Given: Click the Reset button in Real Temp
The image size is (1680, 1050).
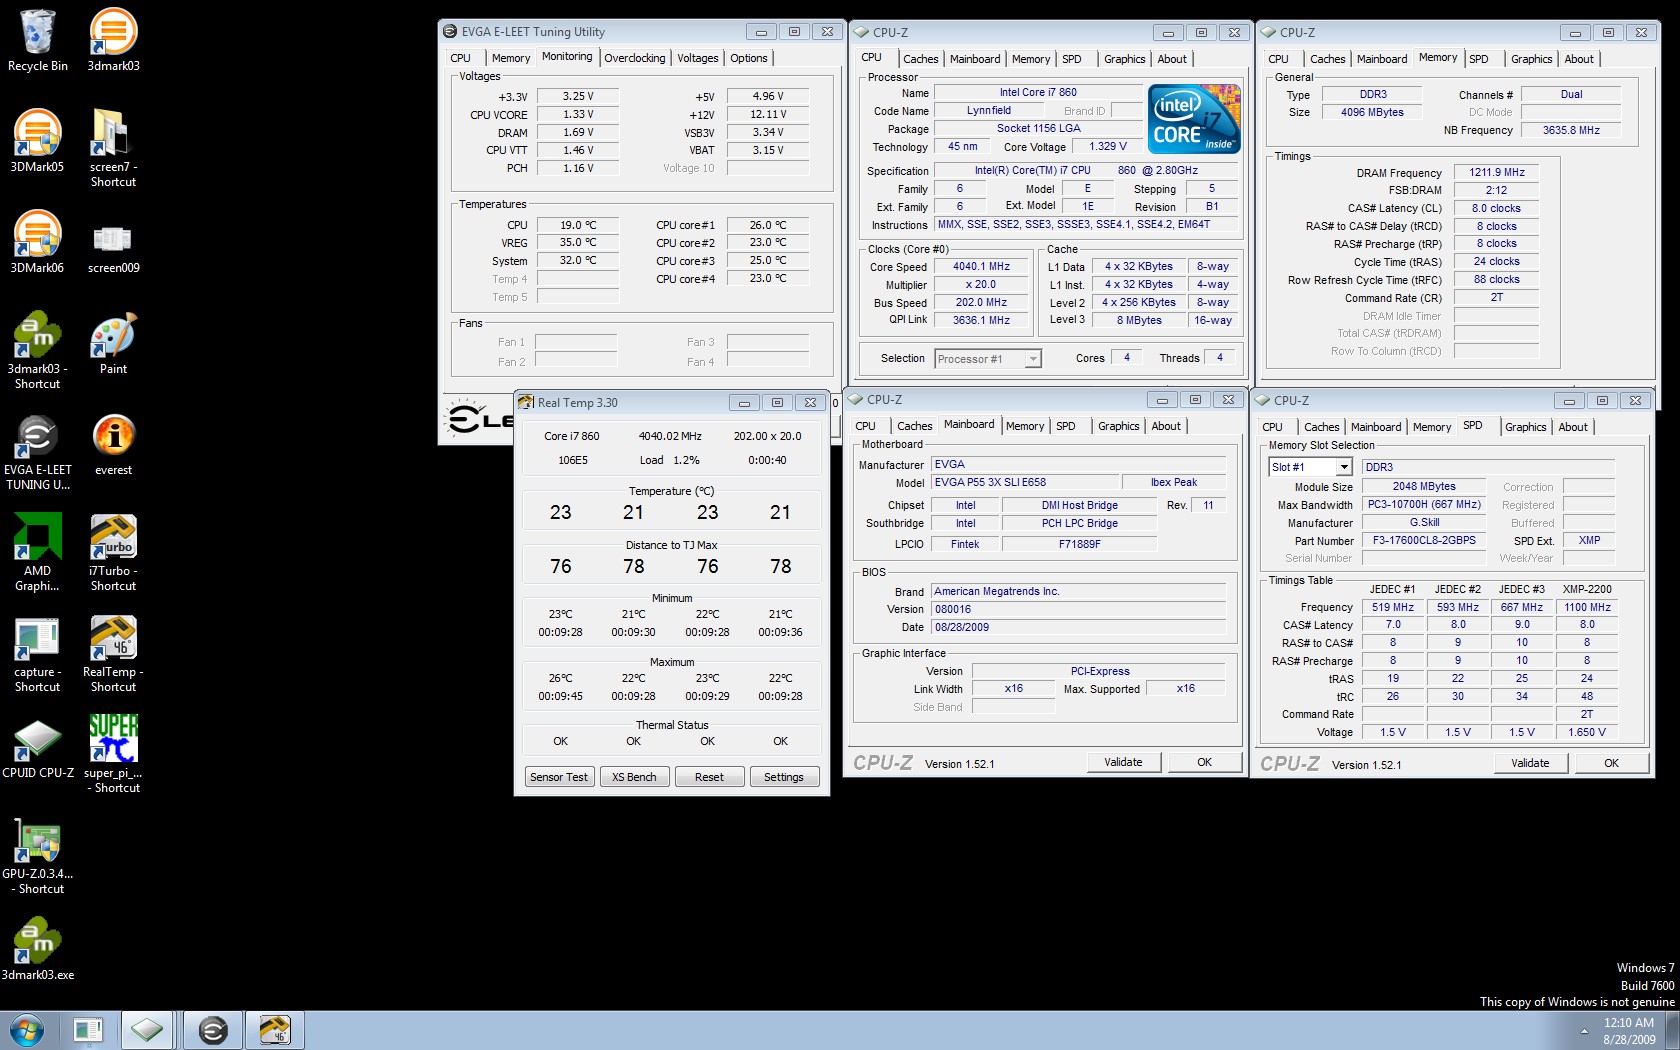Looking at the screenshot, I should pyautogui.click(x=709, y=777).
